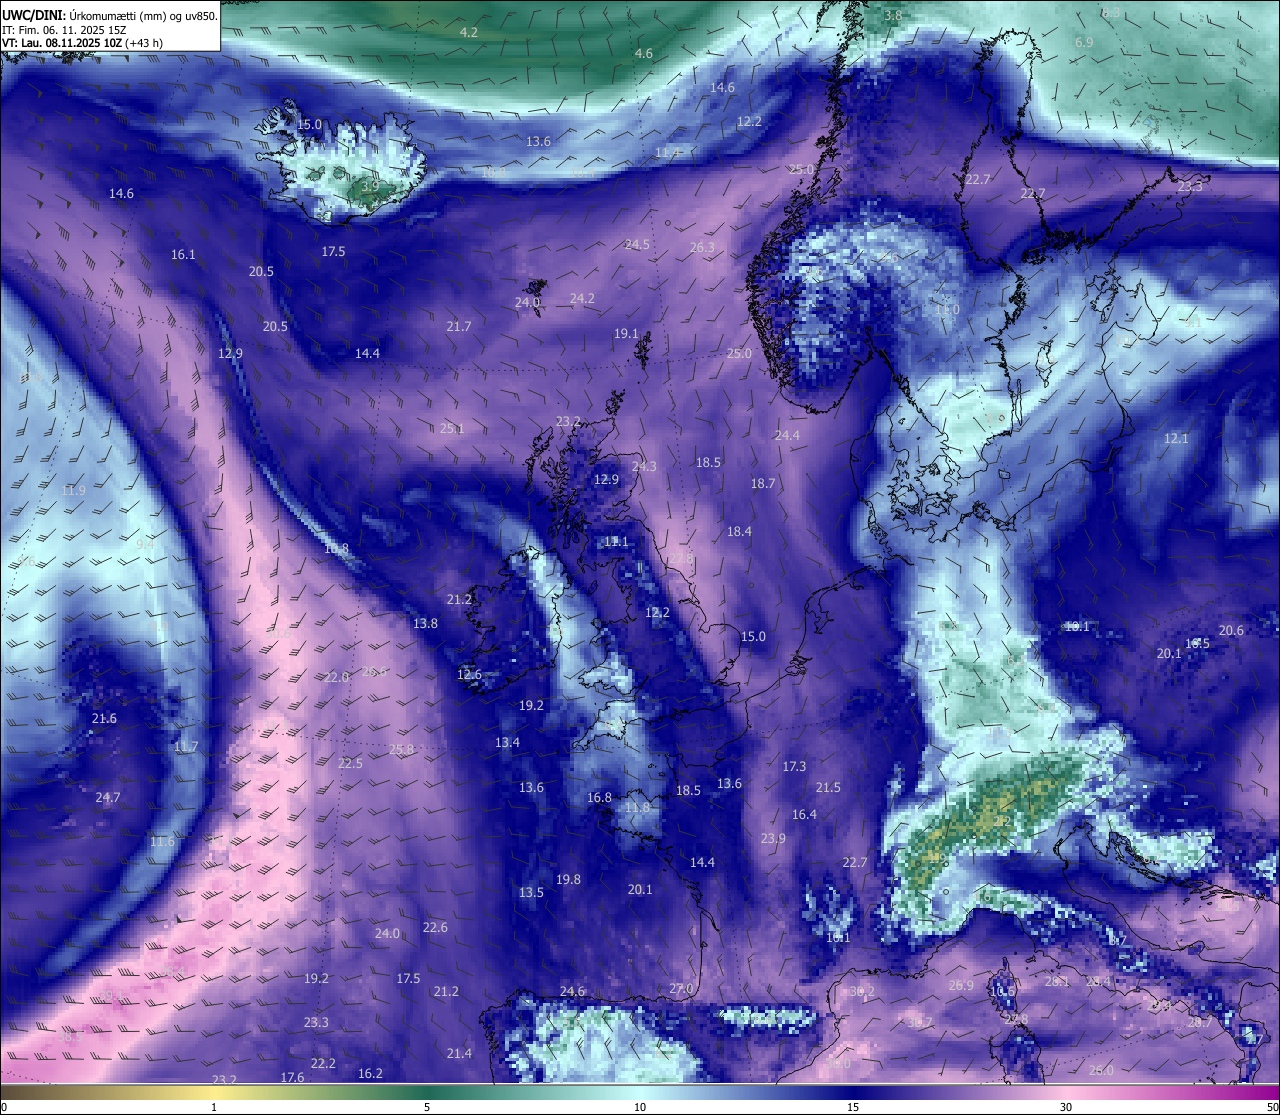This screenshot has height=1115, width=1280.
Task: Click the 13.4 value on the map
Action: (x=507, y=743)
